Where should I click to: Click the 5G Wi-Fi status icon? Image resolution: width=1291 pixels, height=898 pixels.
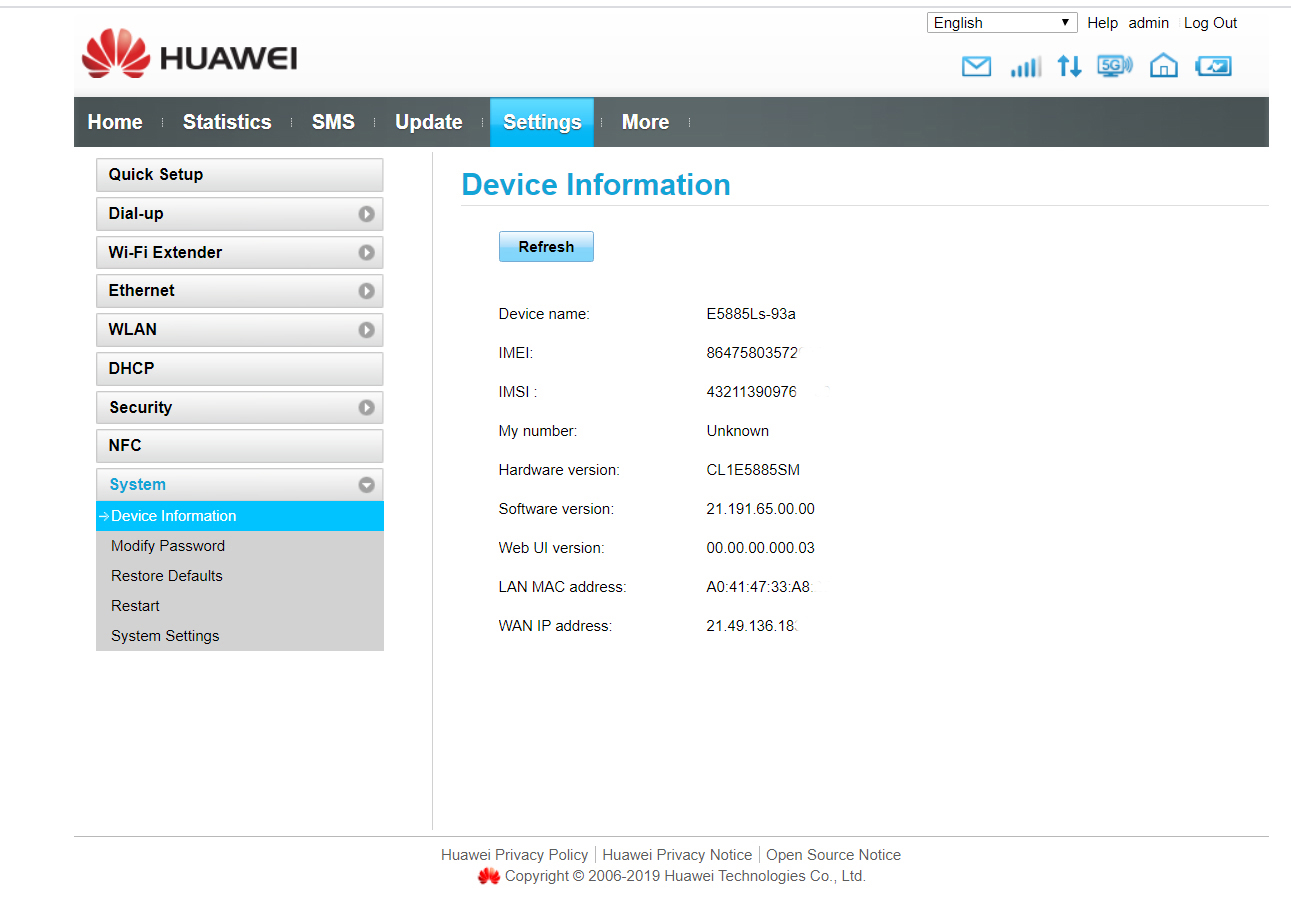[x=1114, y=67]
